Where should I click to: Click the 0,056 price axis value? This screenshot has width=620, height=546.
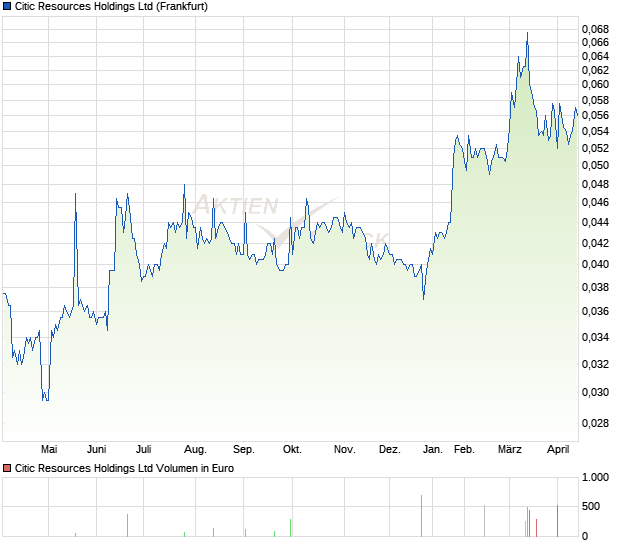coord(595,115)
